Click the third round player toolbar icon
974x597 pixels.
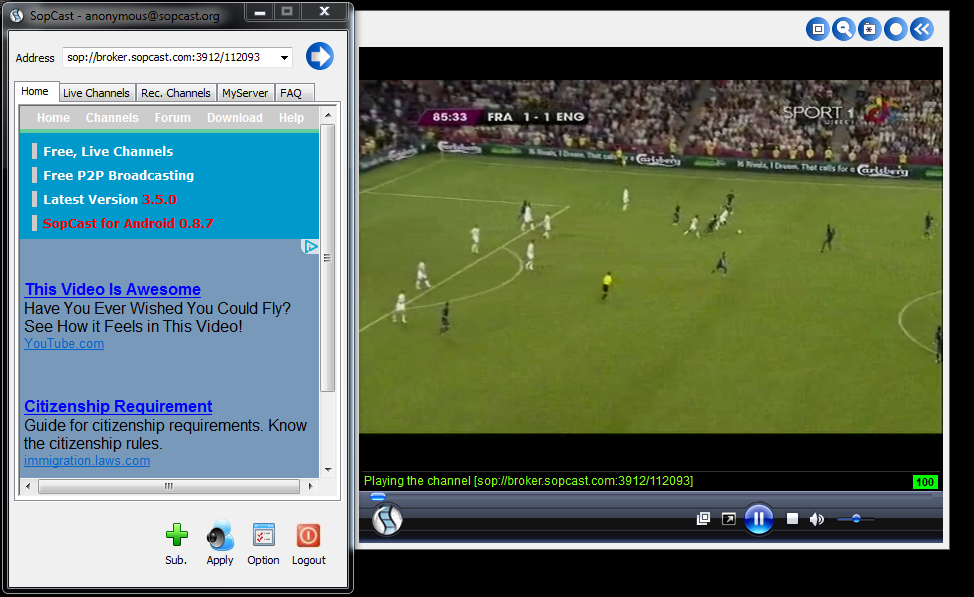pyautogui.click(x=870, y=29)
